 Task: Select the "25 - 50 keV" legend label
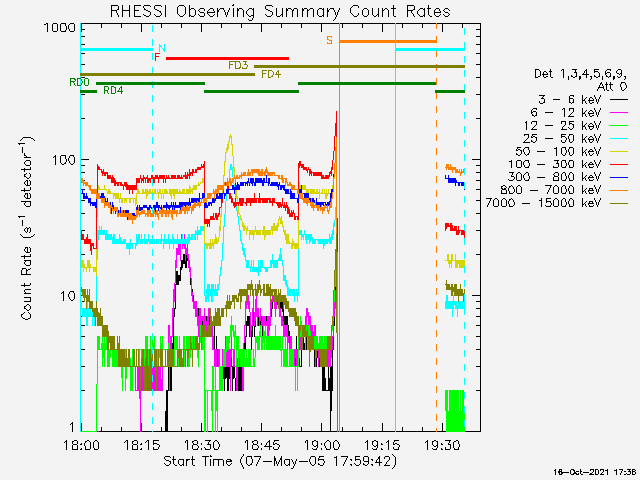pos(562,139)
